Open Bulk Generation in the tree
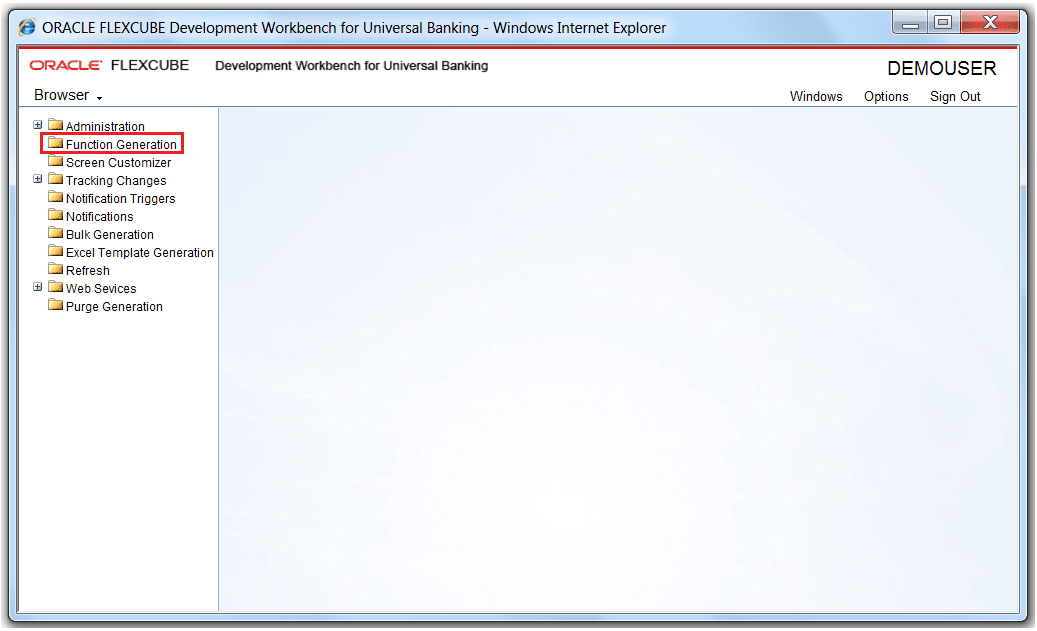The width and height of the screenshot is (1037, 631). coord(110,235)
